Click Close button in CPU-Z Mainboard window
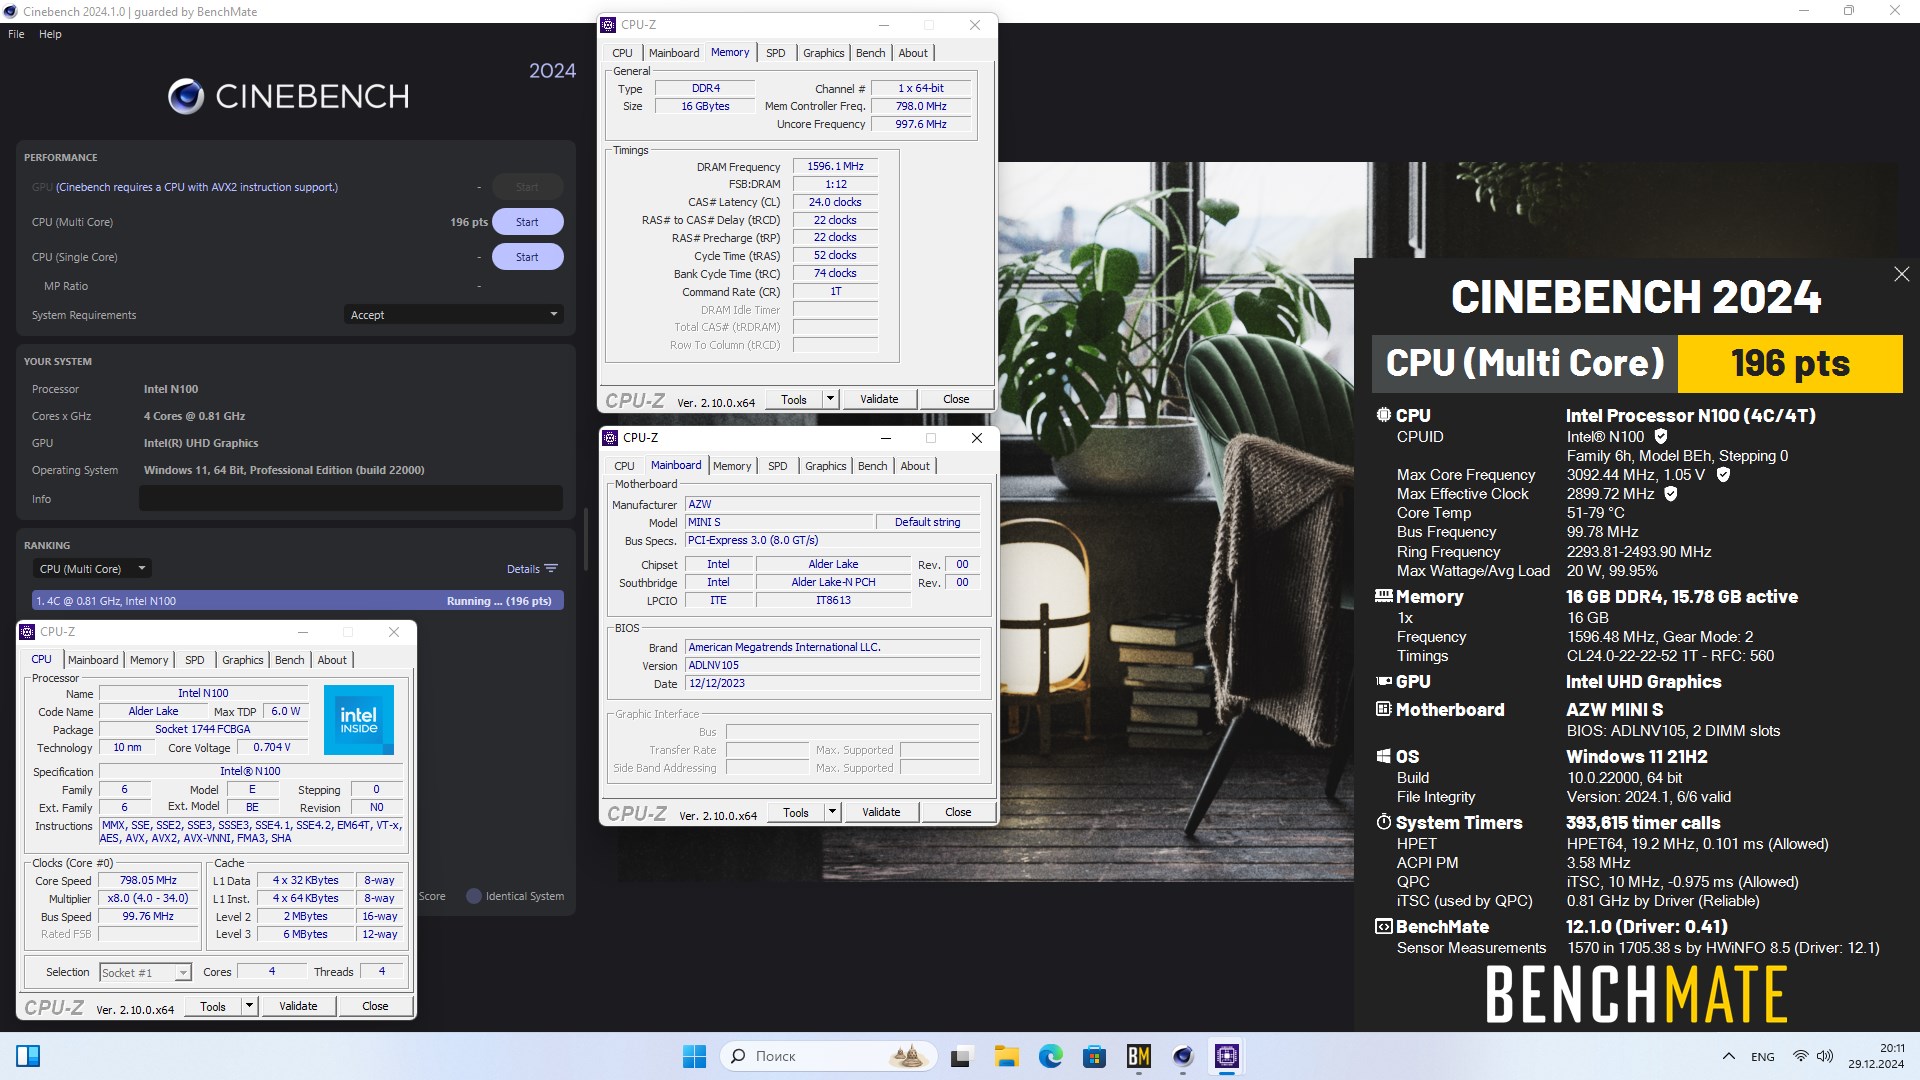1920x1080 pixels. 958,812
